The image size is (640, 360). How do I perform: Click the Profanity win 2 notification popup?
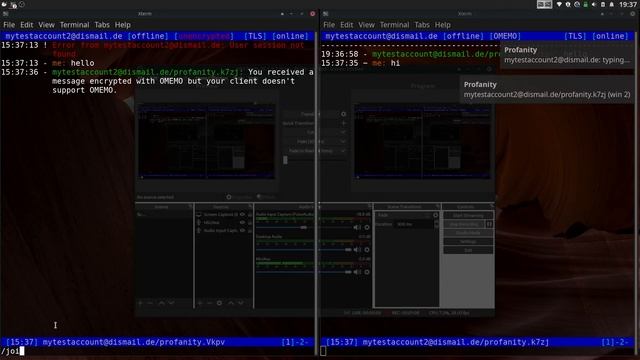[547, 89]
